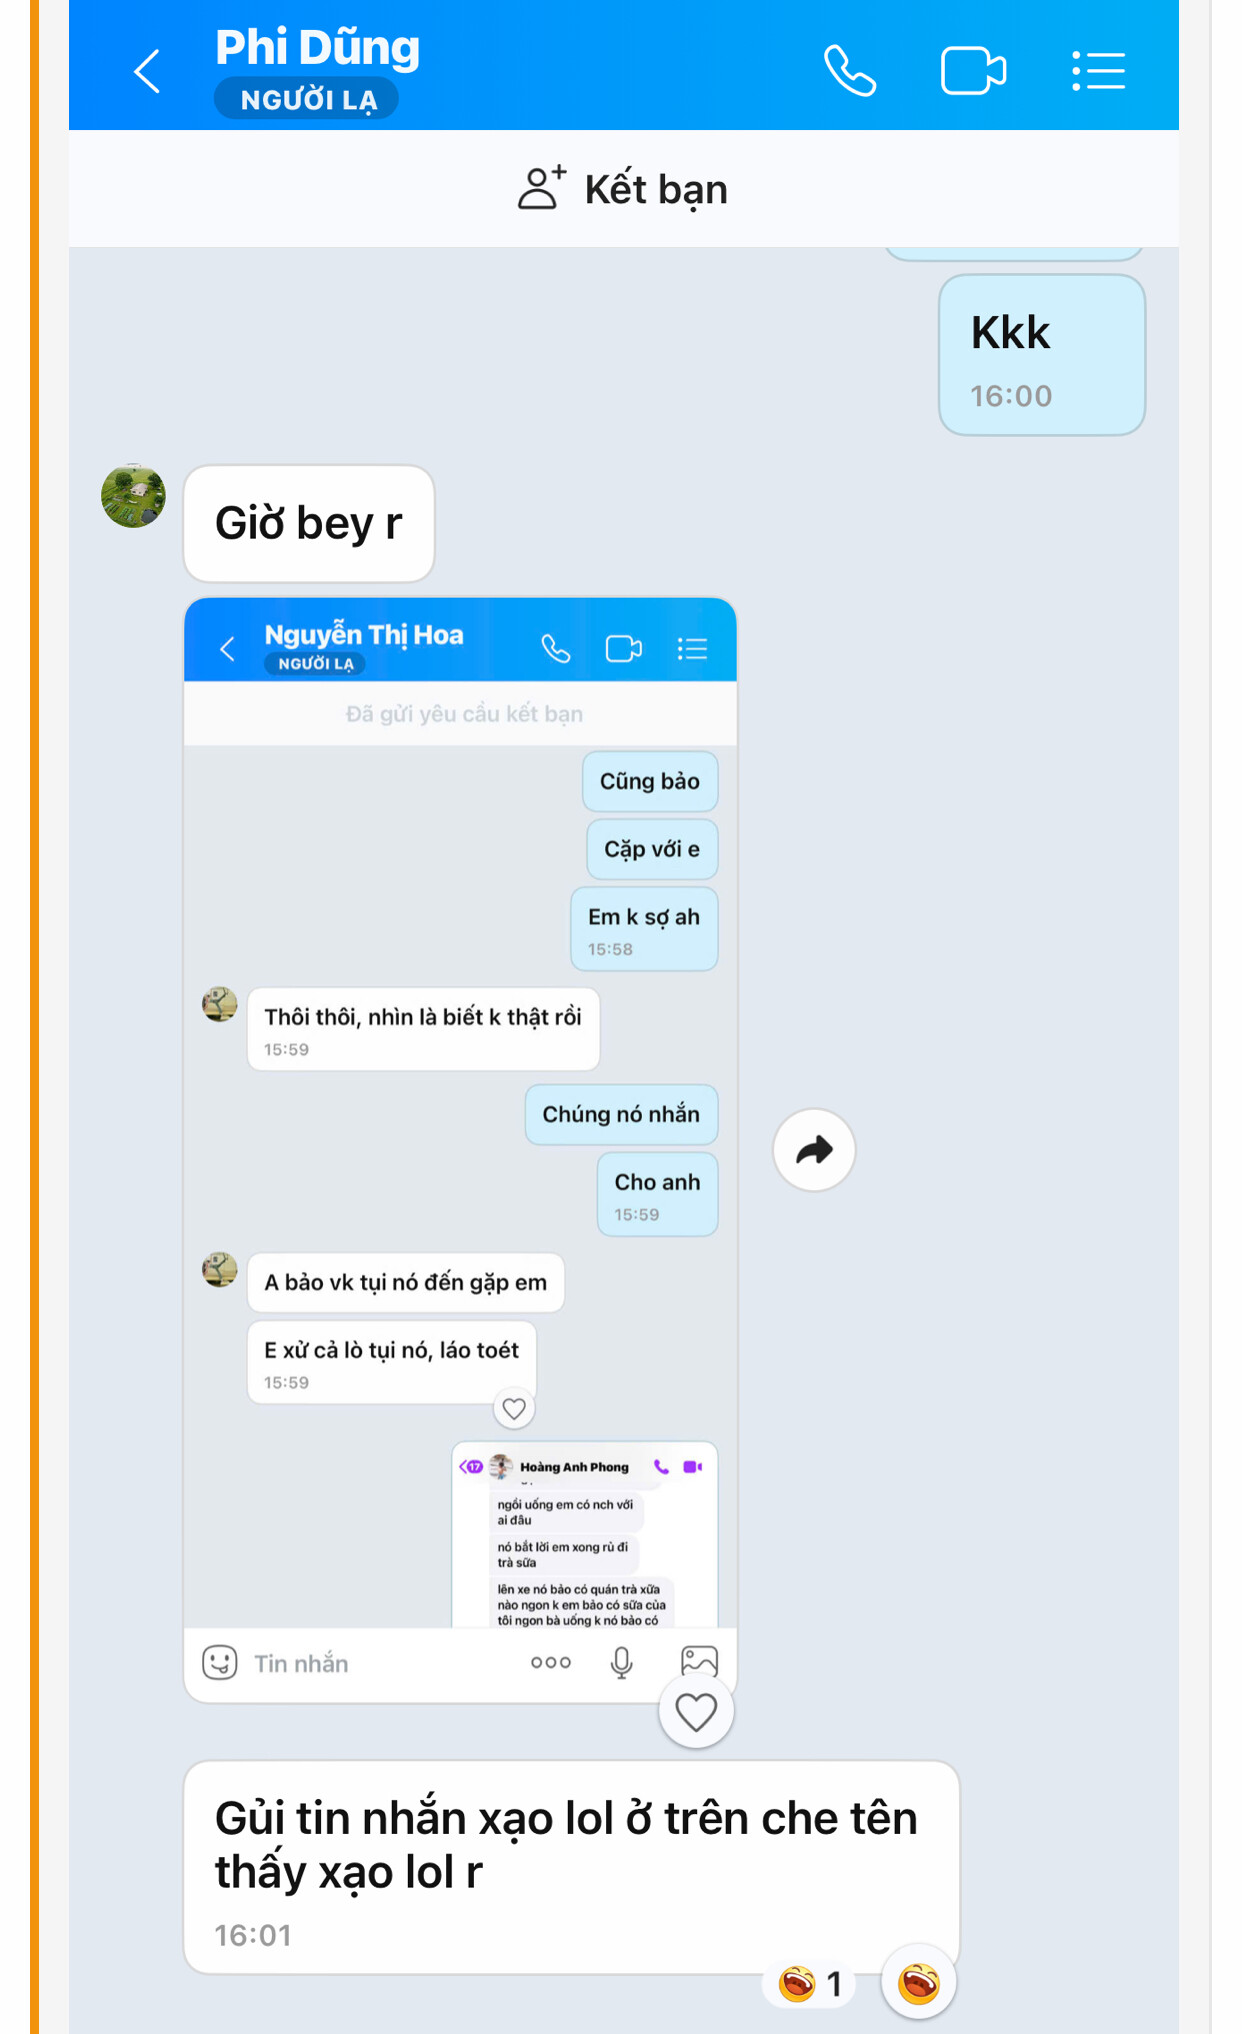1242x2034 pixels.
Task: Open the conversation options list menu
Action: [1098, 71]
